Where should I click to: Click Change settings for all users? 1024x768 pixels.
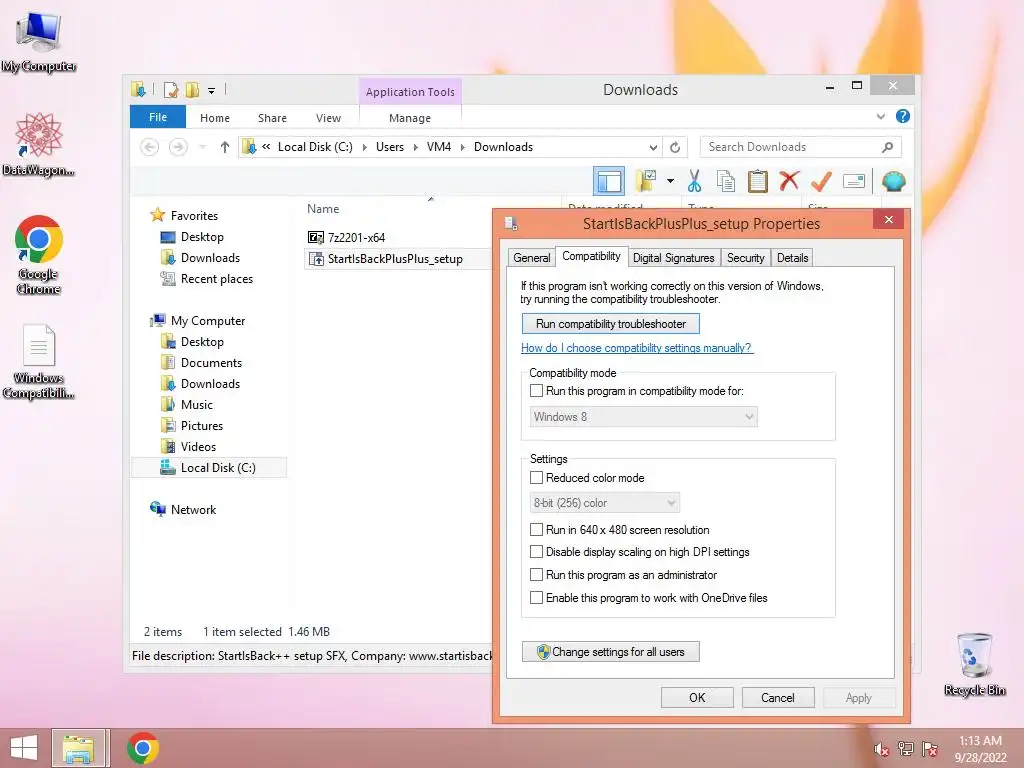point(611,652)
